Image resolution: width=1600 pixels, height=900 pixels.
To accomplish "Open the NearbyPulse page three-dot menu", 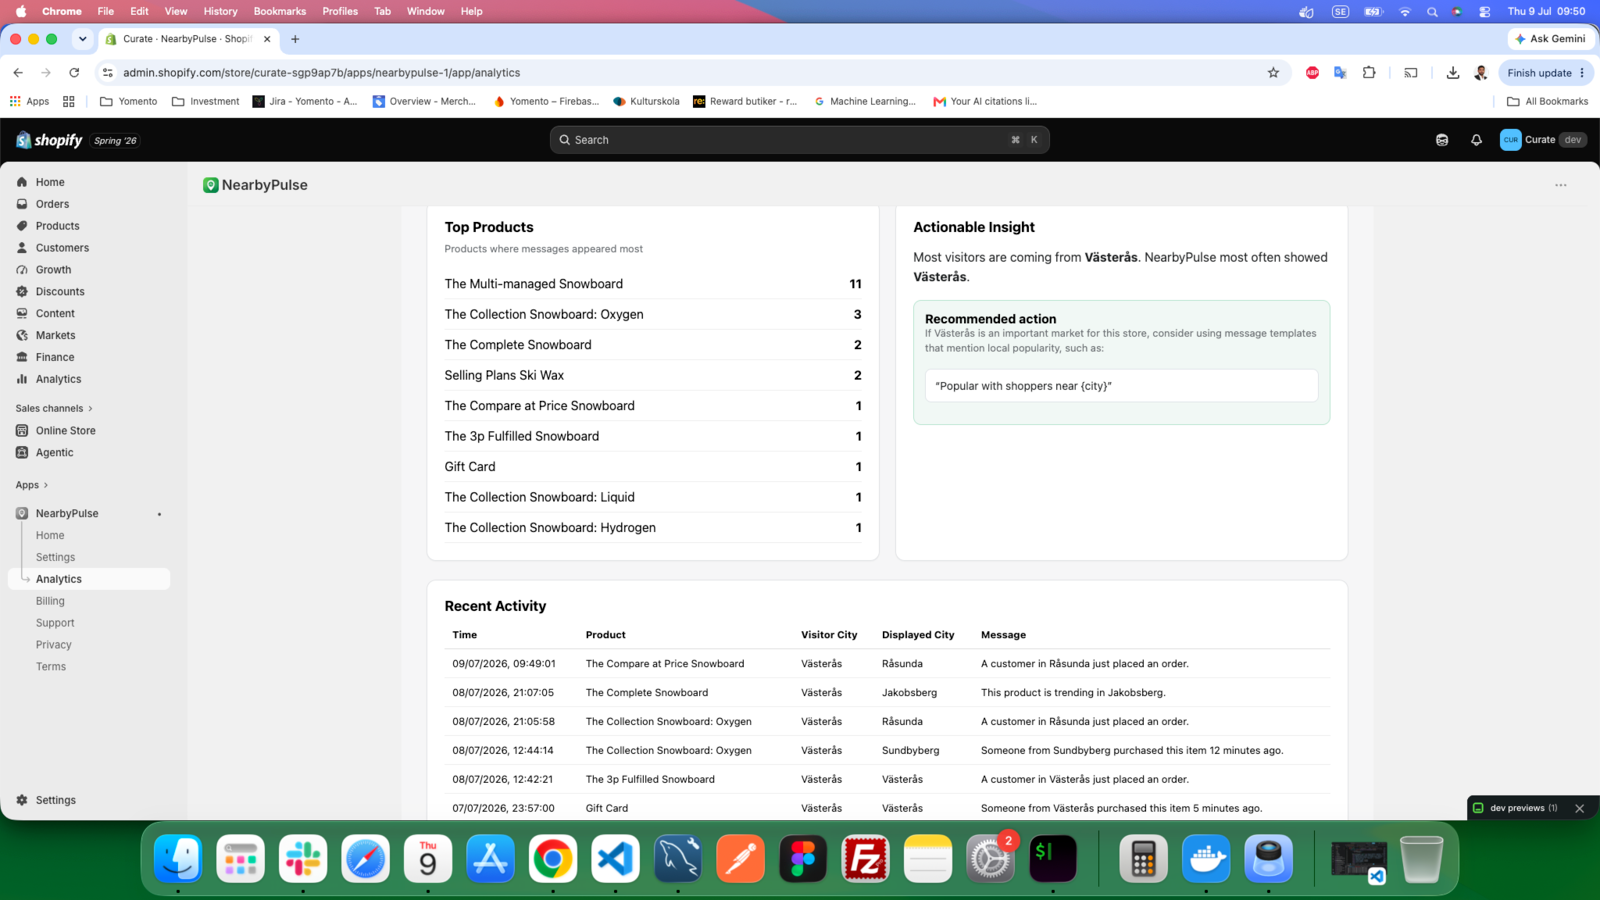I will pyautogui.click(x=1560, y=185).
